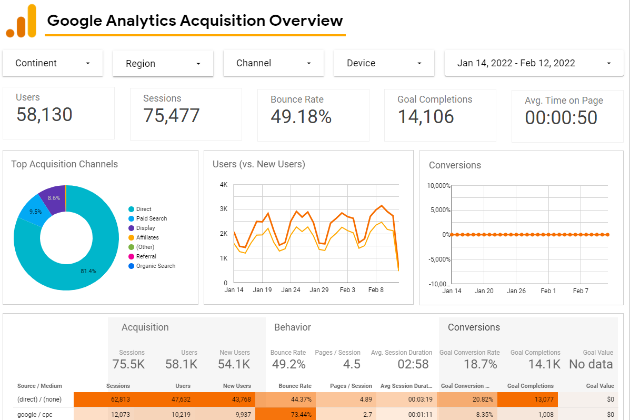Open the Jan 14 - Feb 12 date range picker
Viewport: 630px width, 420px height.
pyautogui.click(x=534, y=63)
